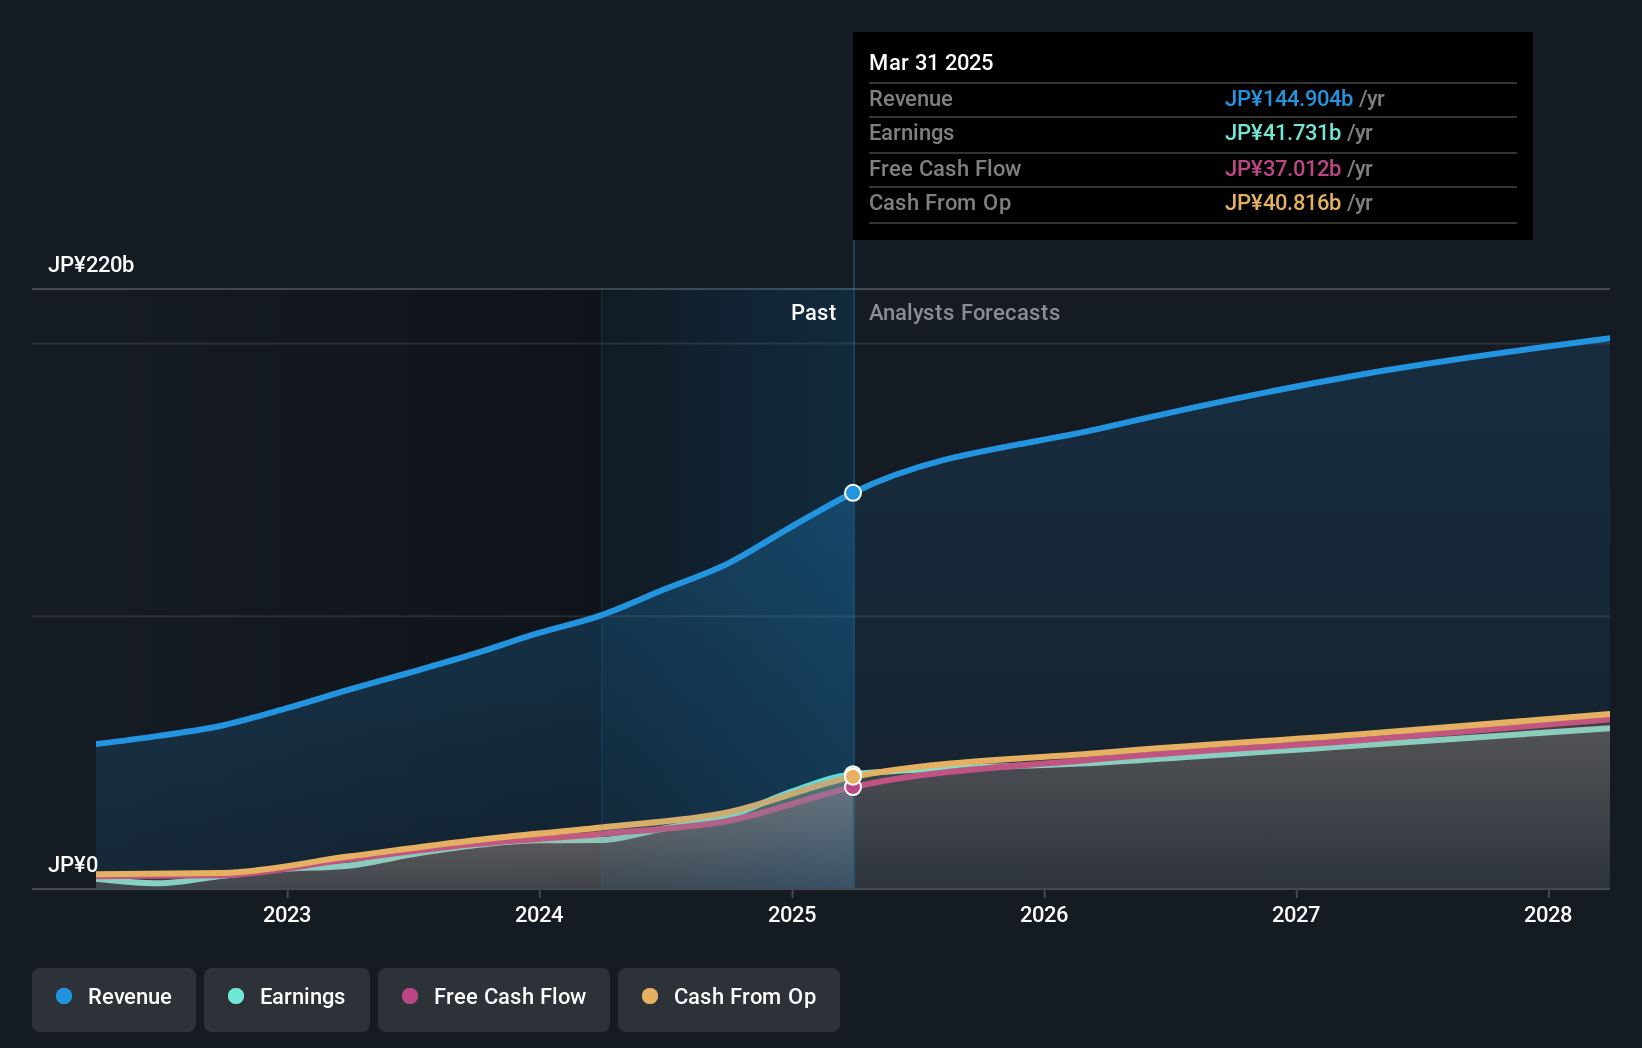This screenshot has height=1048, width=1642.
Task: Click the JP¥220b y-axis label
Action: click(91, 265)
